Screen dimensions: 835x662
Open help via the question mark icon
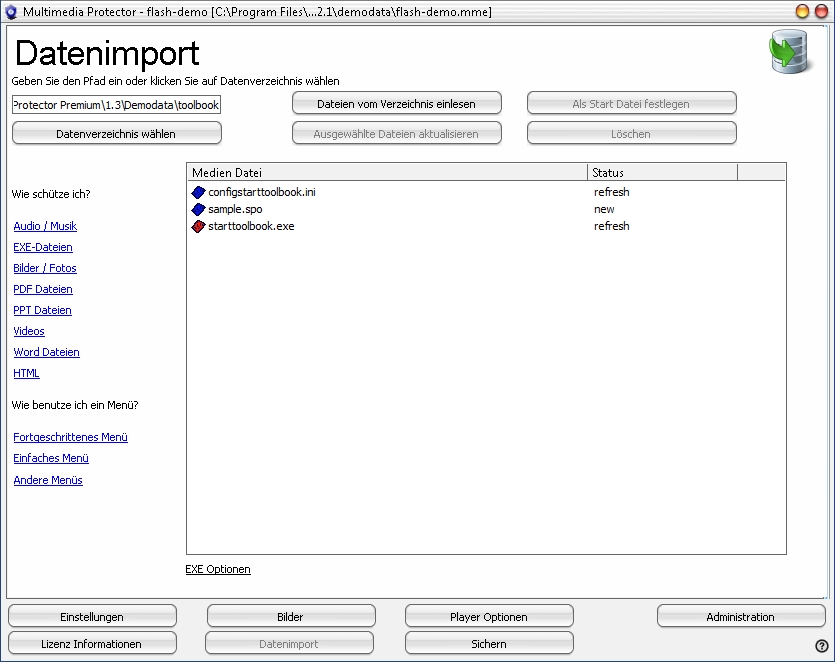821,646
